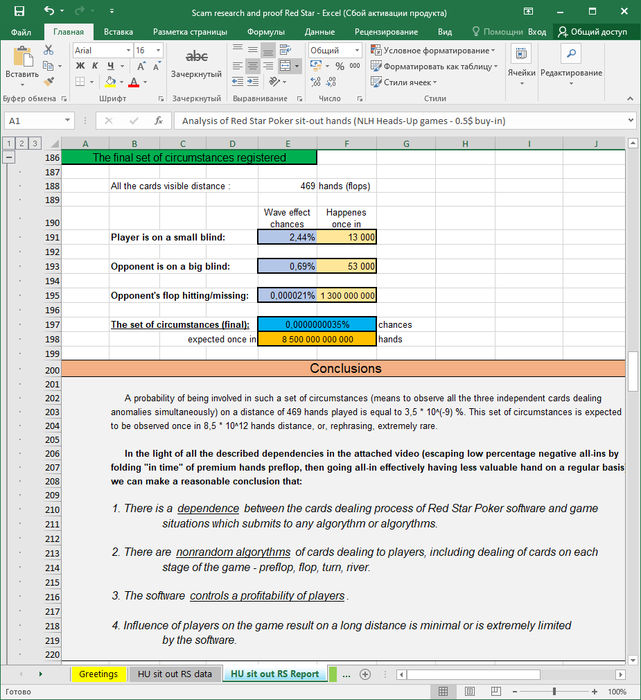This screenshot has height=700, width=641.
Task: Toggle center horizontal alignment
Action: 253,66
